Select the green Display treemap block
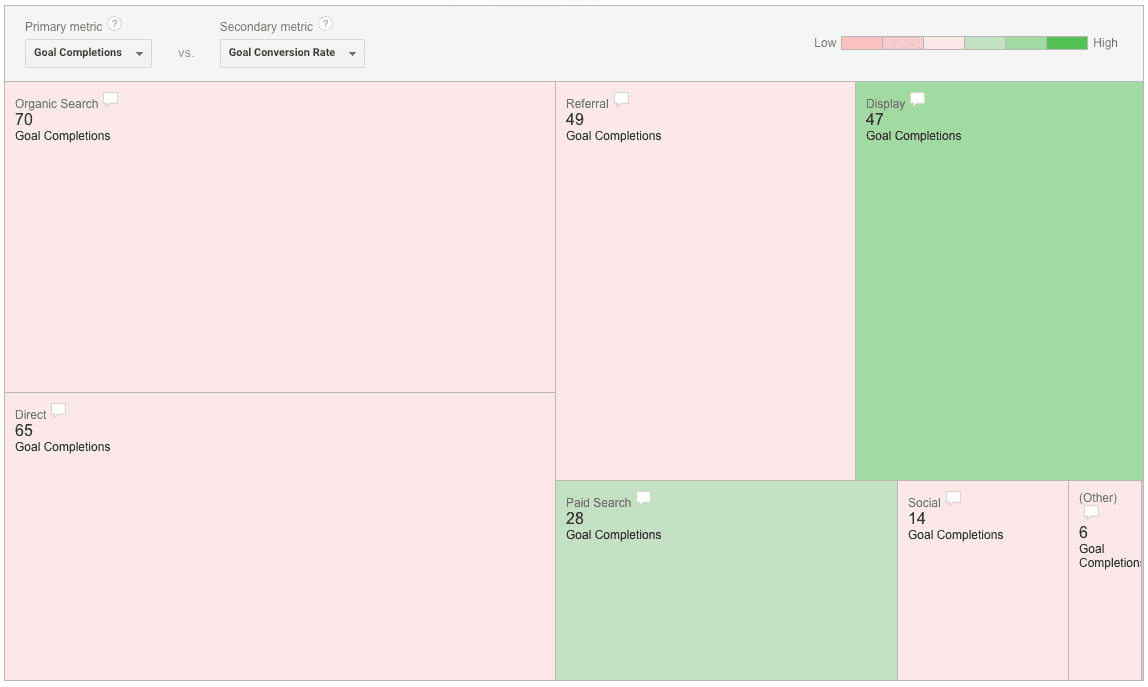Screen dimensions: 1148x687 999,281
